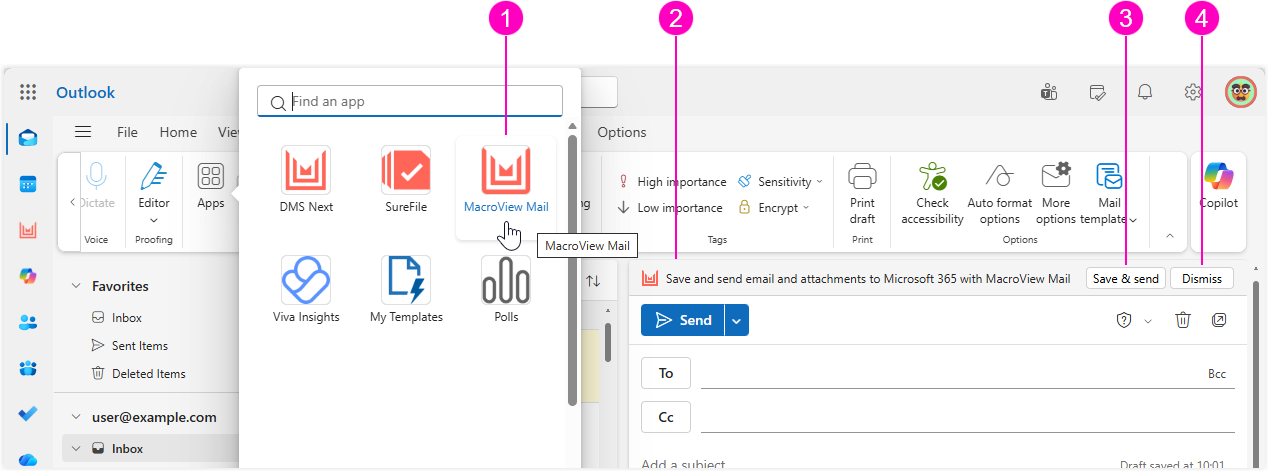Viewport: 1269px width, 472px height.
Task: Expand the Editor dropdown arrow
Action: [x=154, y=220]
